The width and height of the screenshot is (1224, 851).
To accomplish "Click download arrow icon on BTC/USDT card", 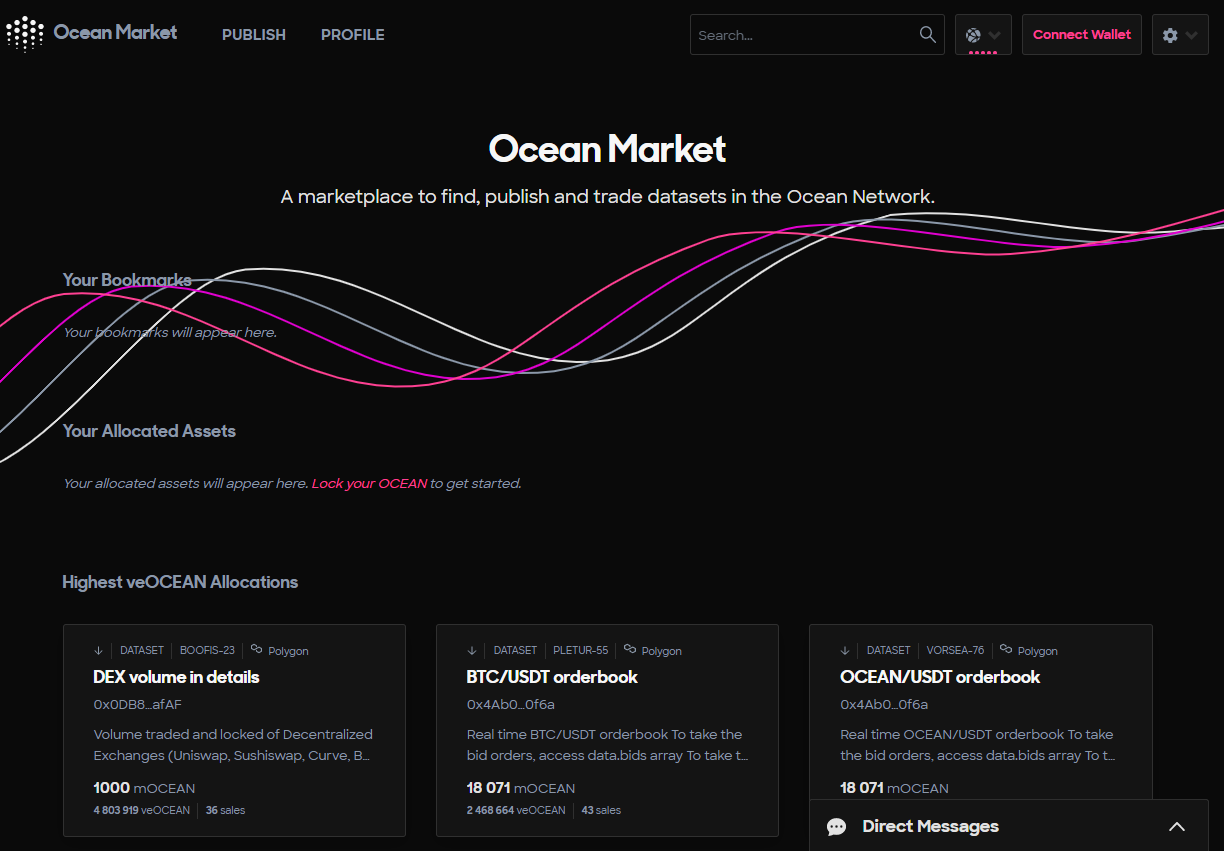I will pos(472,650).
